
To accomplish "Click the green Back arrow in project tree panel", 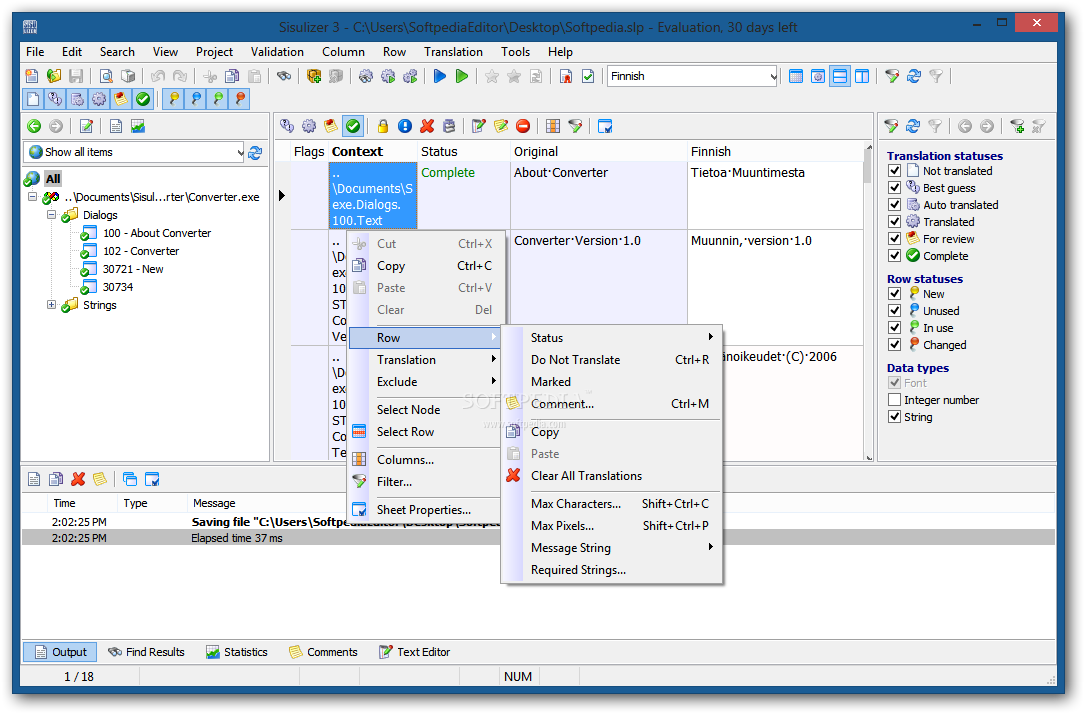I will pyautogui.click(x=34, y=126).
